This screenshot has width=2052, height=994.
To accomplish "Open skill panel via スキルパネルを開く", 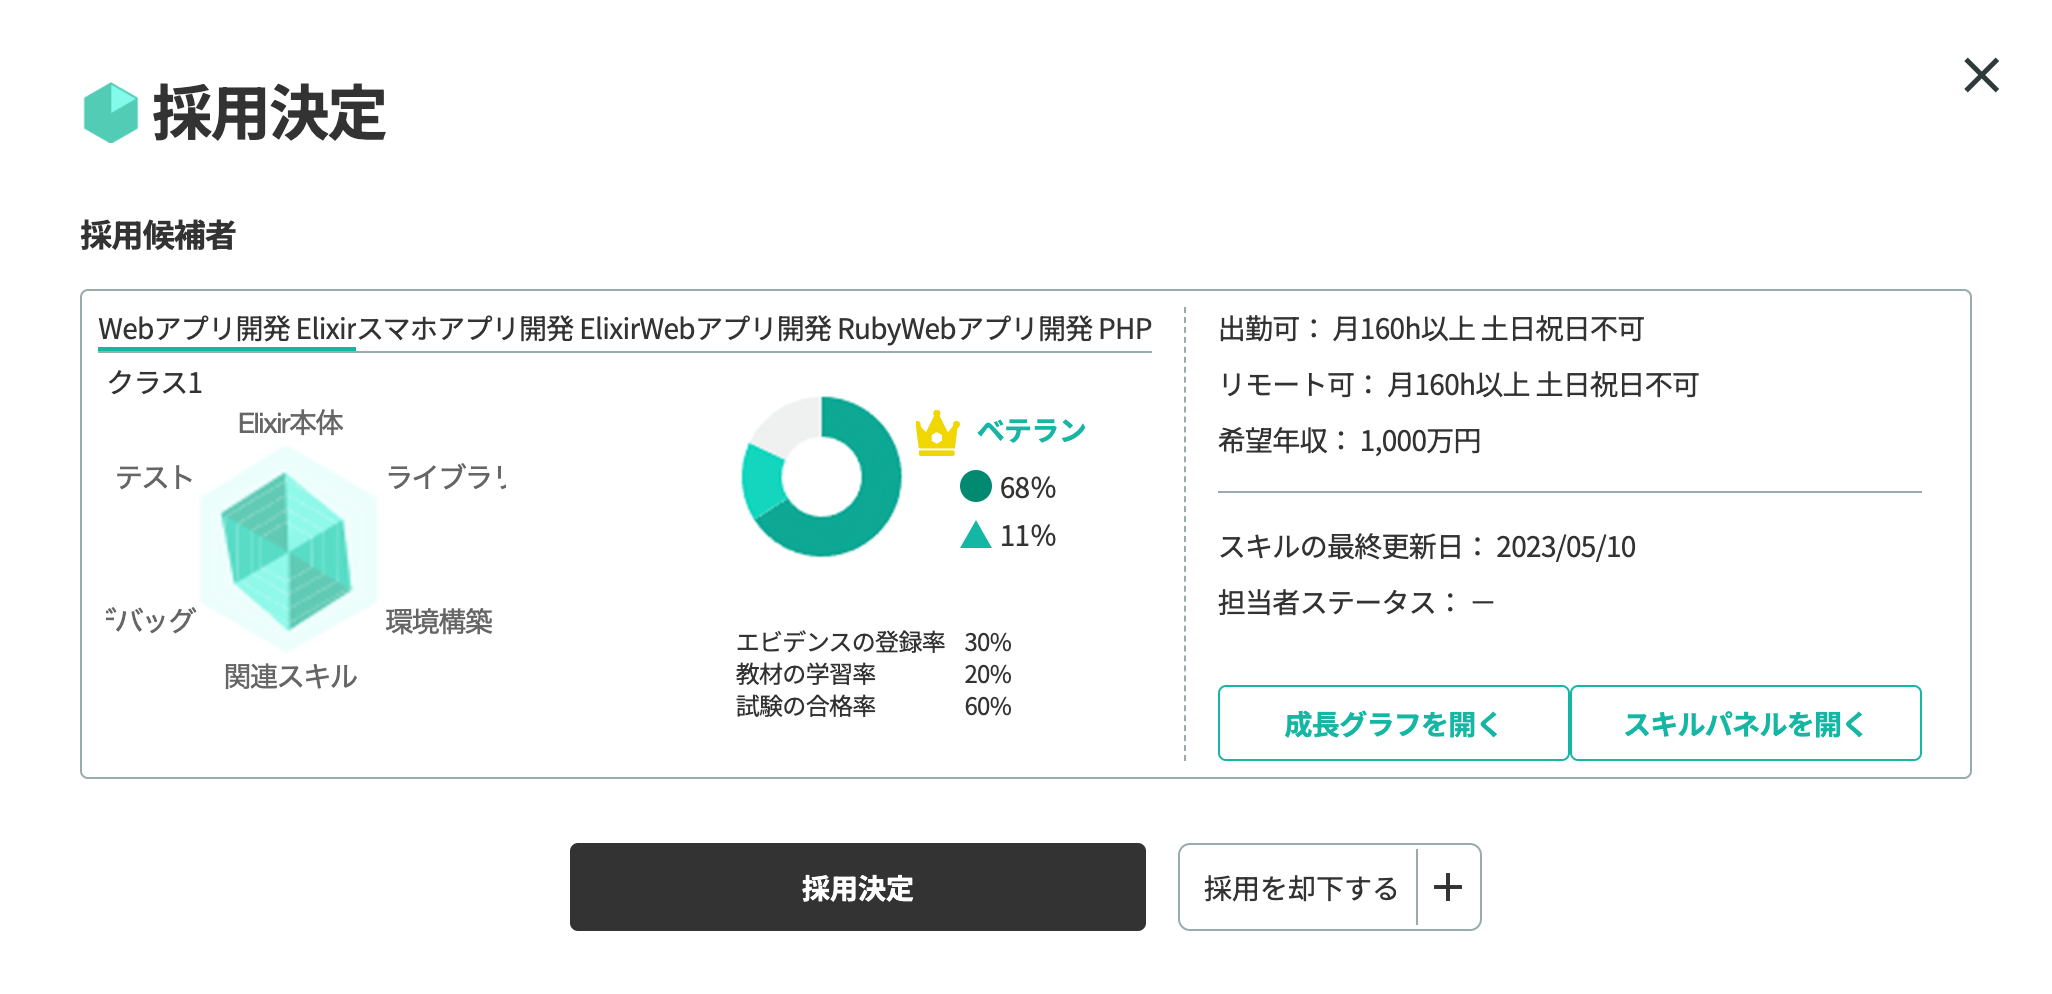I will pyautogui.click(x=1745, y=723).
